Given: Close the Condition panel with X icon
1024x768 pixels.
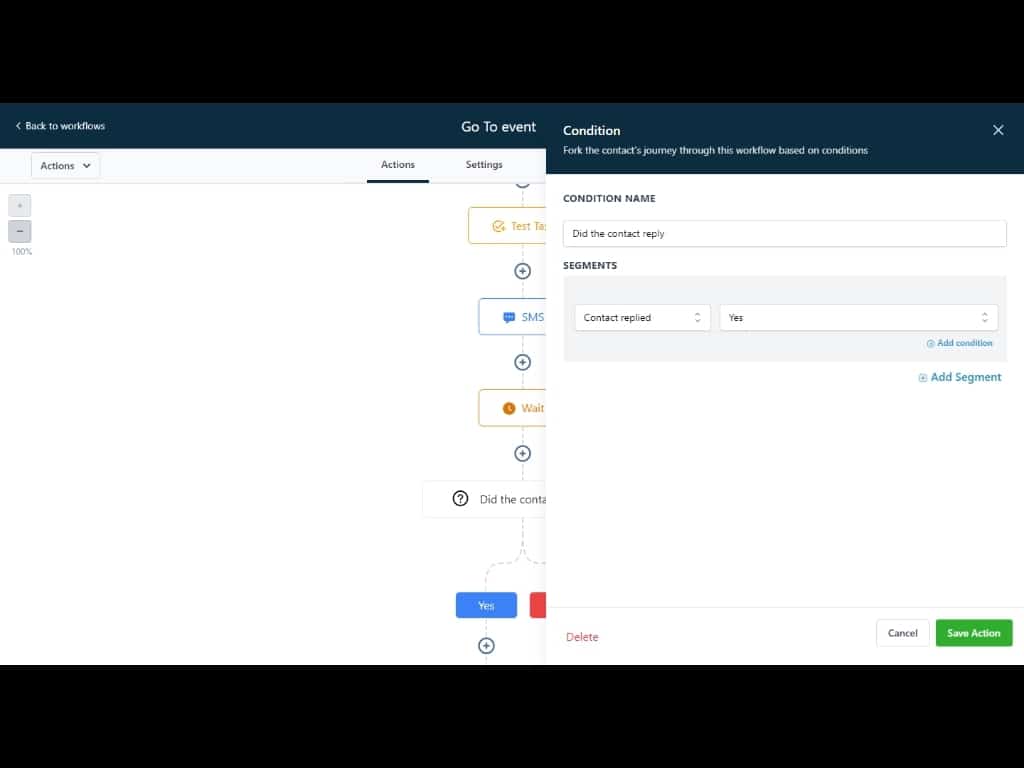Looking at the screenshot, I should [997, 130].
